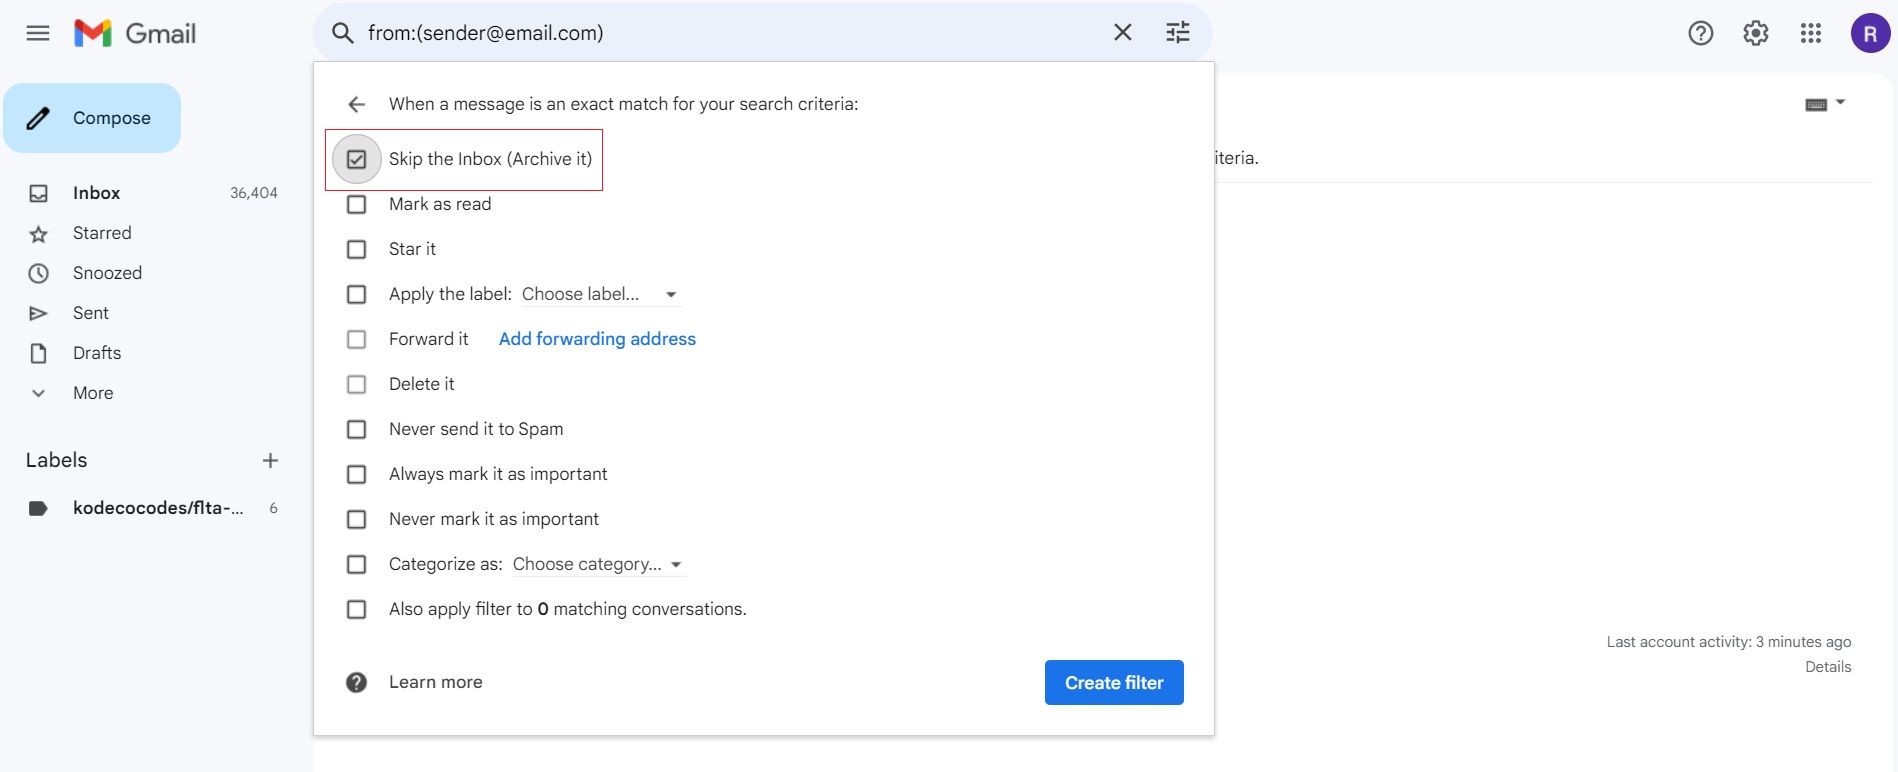Open the account profile avatar
Image resolution: width=1898 pixels, height=772 pixels.
coord(1869,33)
